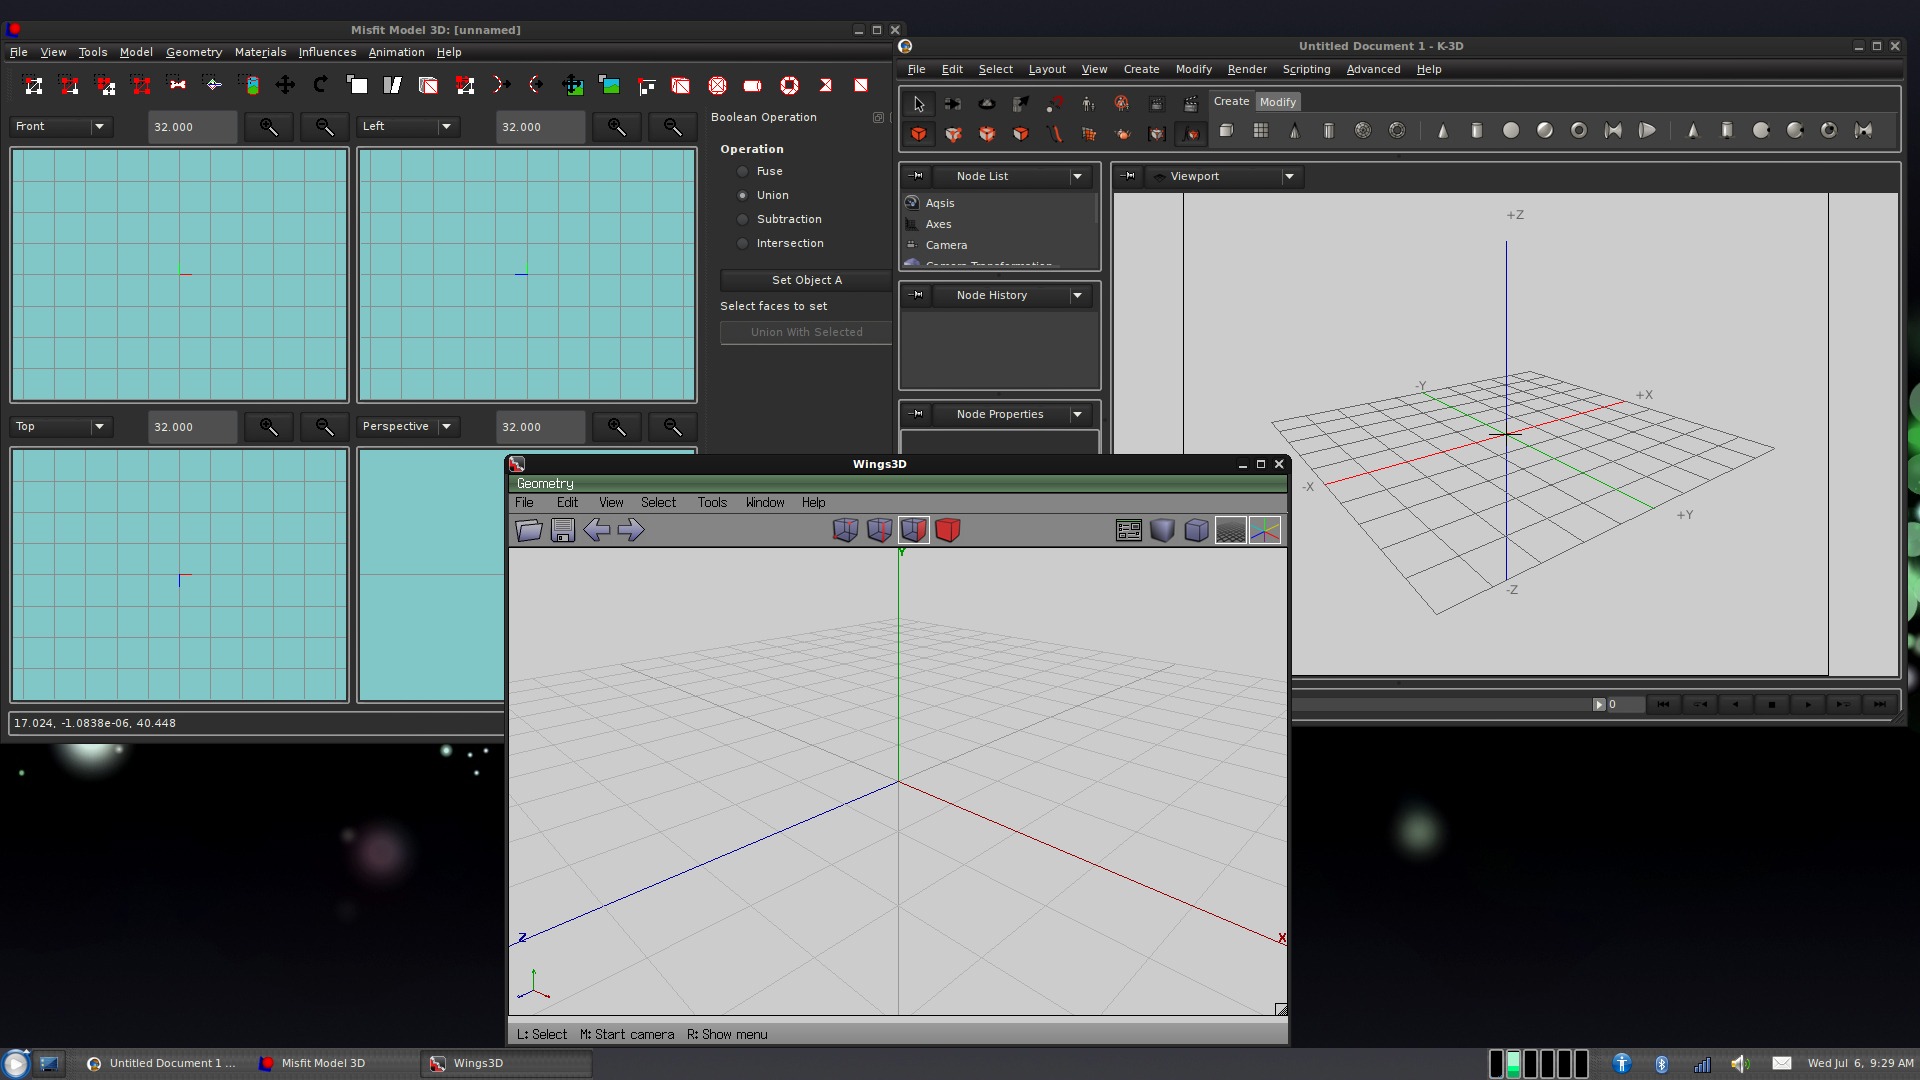Screen dimensions: 1920x1080
Task: Open the Influences menu in Misfit Model
Action: pos(327,53)
